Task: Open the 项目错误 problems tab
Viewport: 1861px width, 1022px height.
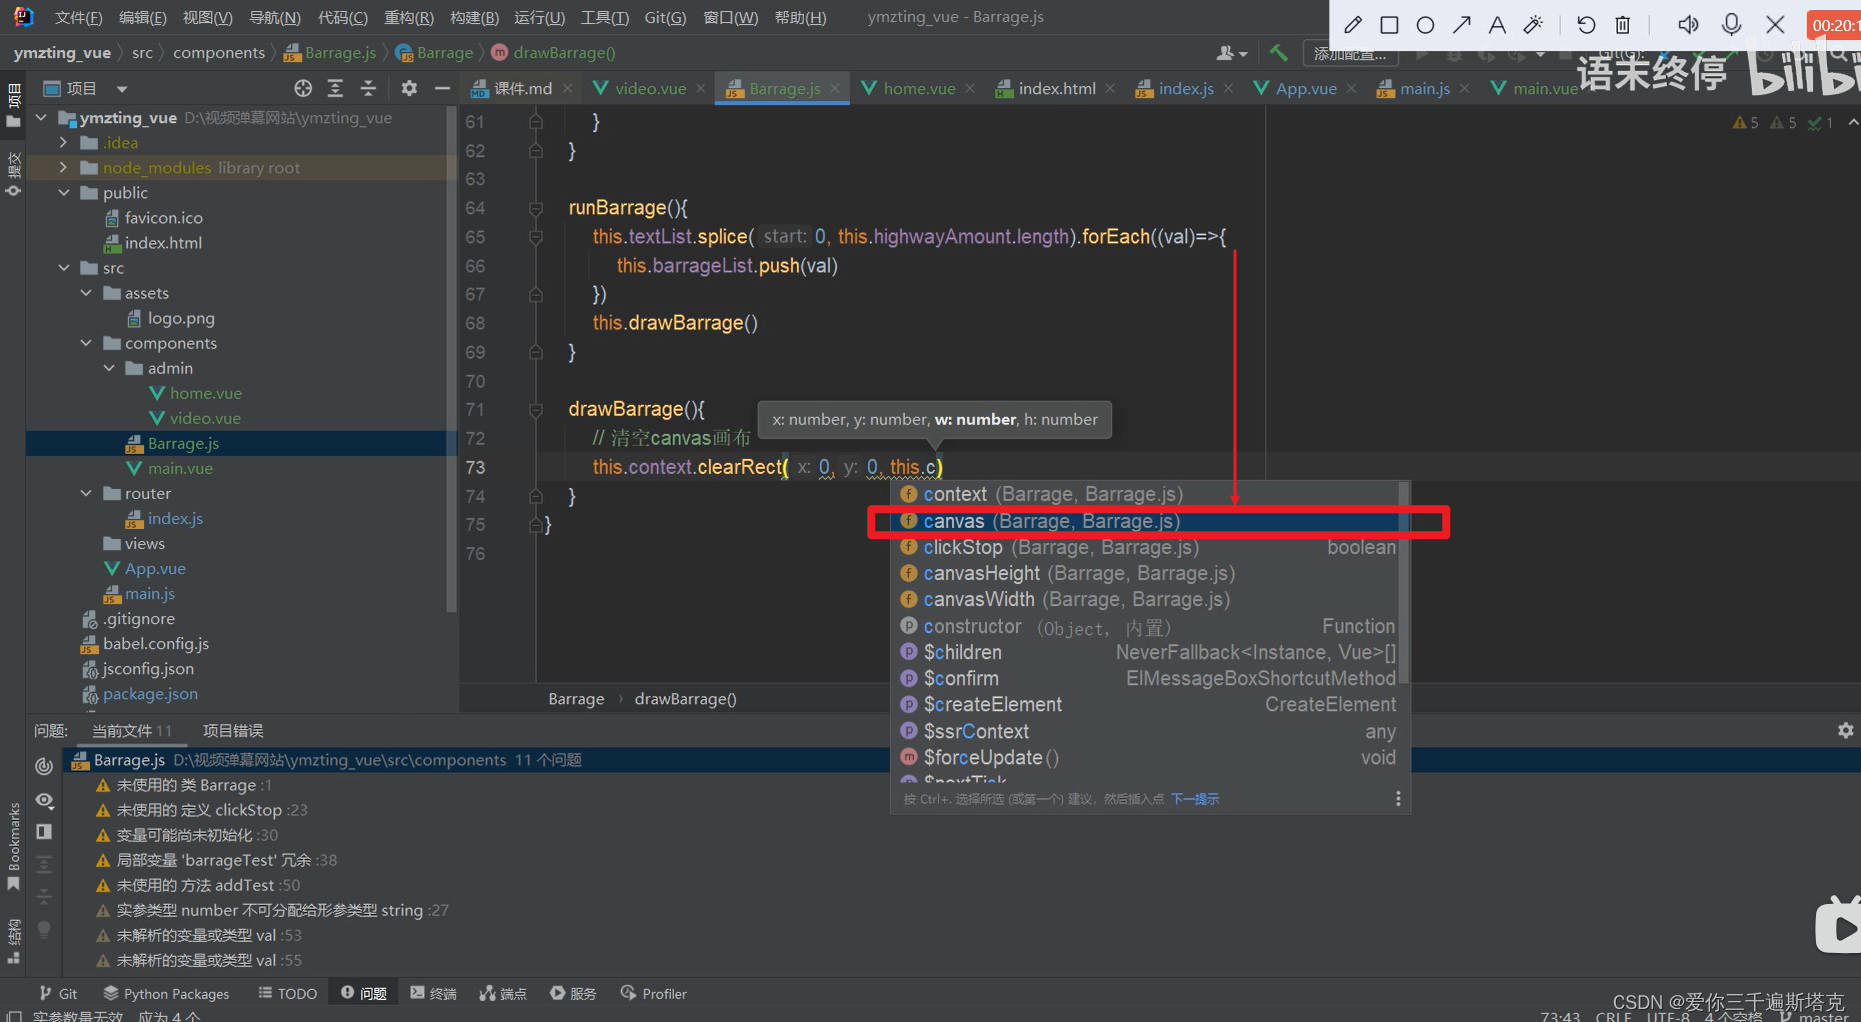Action: pyautogui.click(x=233, y=731)
